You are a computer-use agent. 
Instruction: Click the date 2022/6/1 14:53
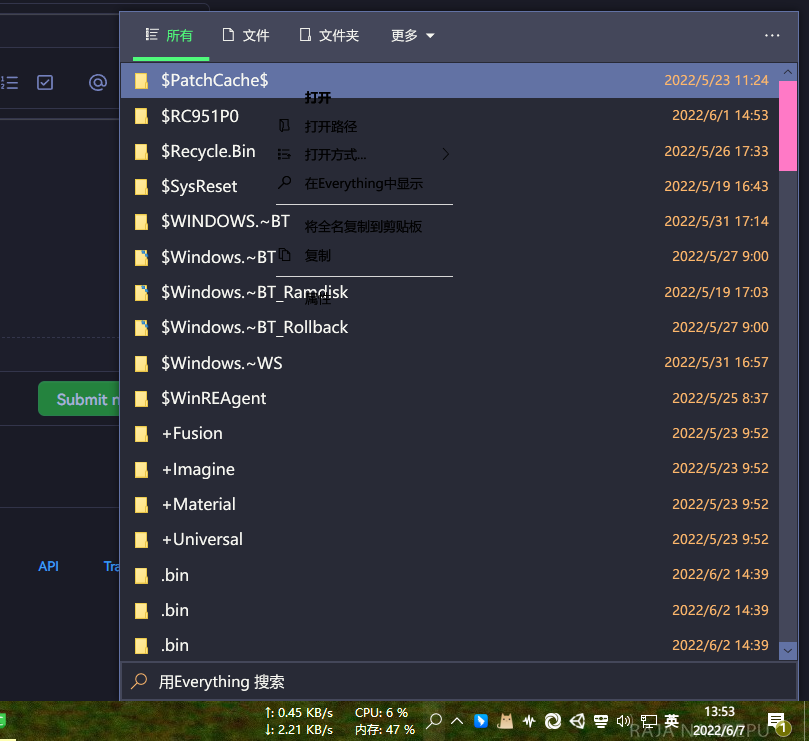point(720,115)
